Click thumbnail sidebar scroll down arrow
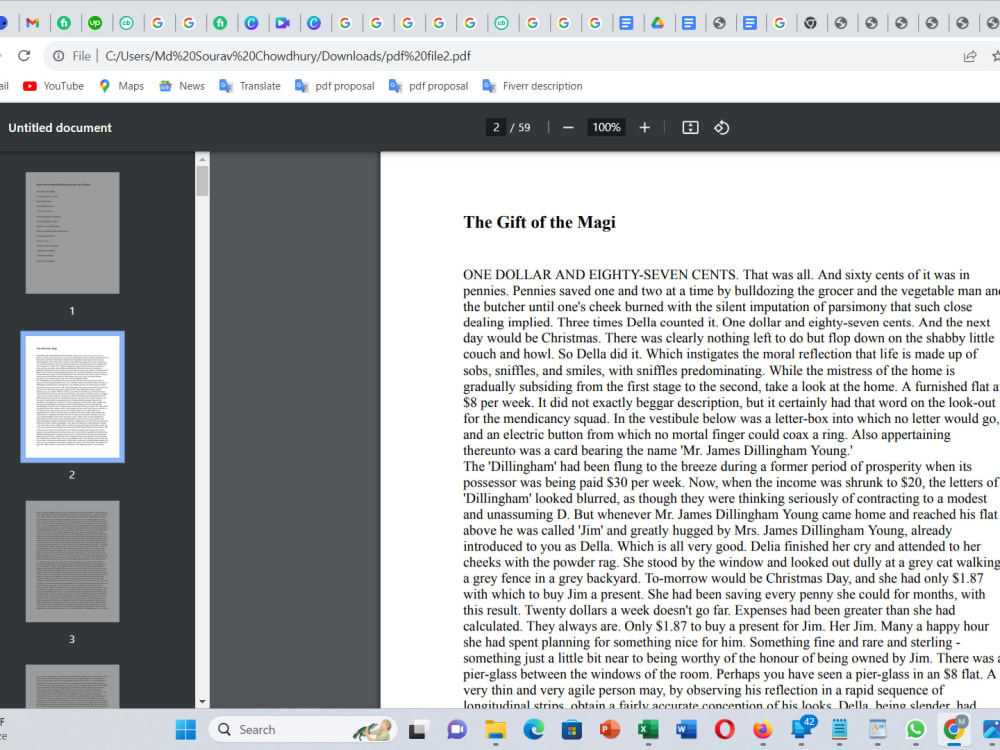The height and width of the screenshot is (750, 1000). 202,702
